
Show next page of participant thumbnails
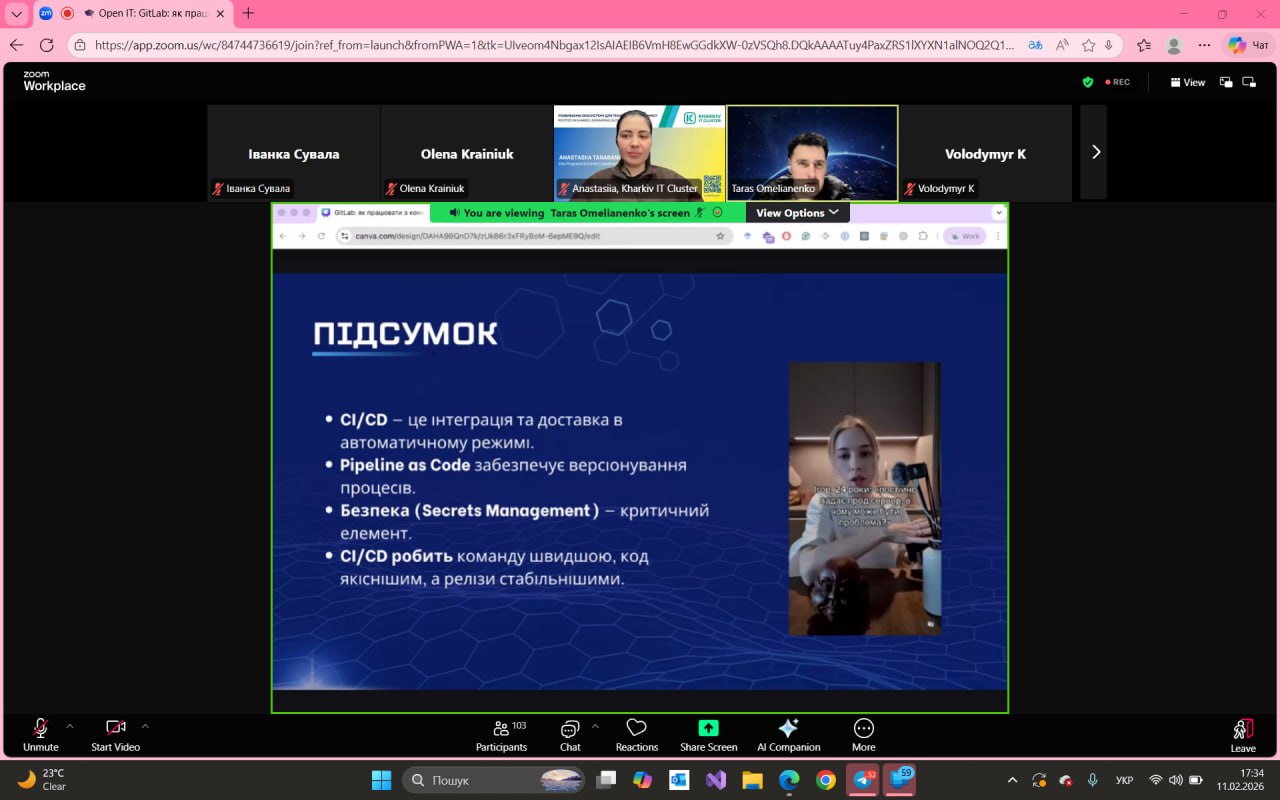pyautogui.click(x=1095, y=152)
